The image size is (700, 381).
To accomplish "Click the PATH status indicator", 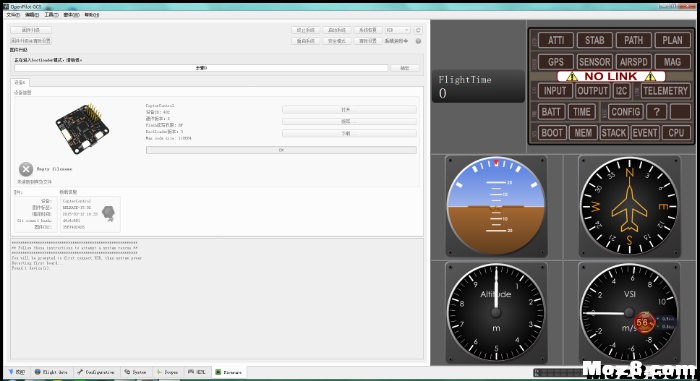I will point(633,40).
